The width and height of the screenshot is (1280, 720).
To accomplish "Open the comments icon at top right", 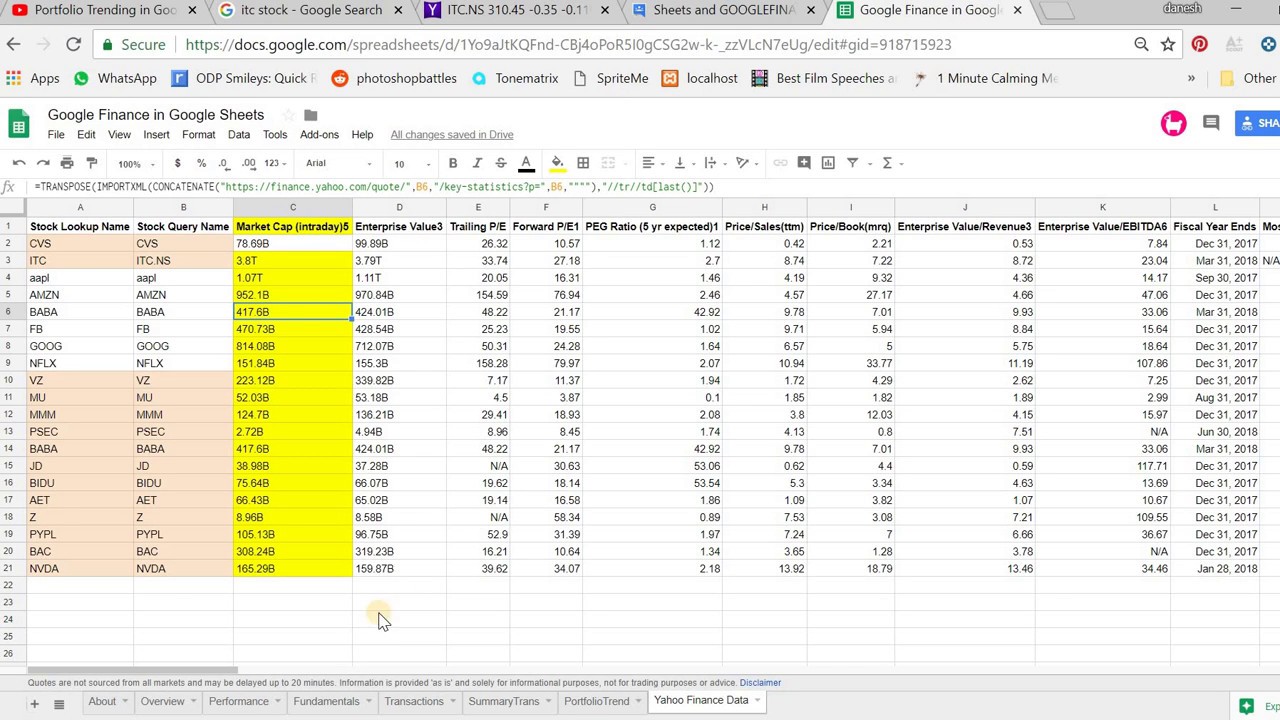I will point(1211,123).
